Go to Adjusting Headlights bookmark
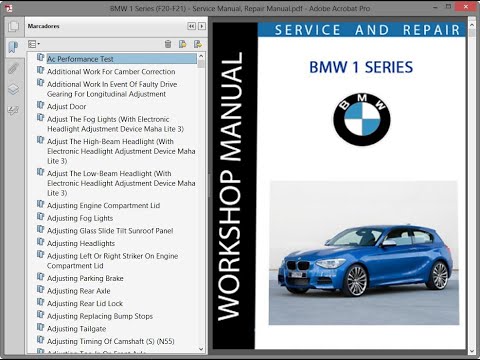Viewport: 480px width, 360px height. click(81, 243)
